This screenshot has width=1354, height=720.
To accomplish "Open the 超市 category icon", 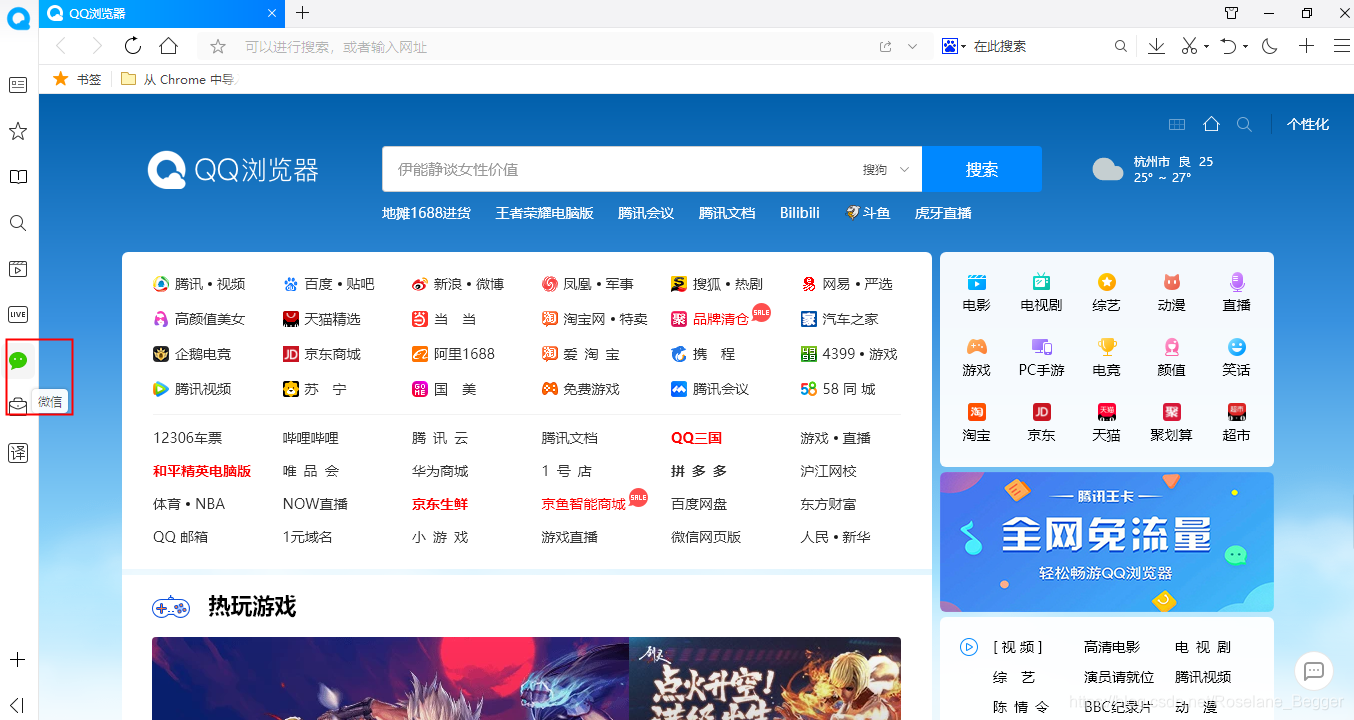I will 1236,422.
